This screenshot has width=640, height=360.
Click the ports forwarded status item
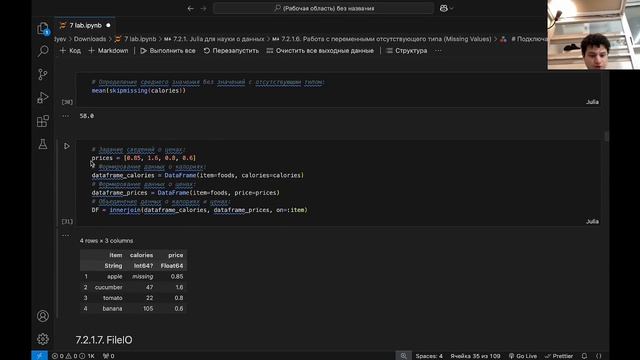(x=109, y=356)
